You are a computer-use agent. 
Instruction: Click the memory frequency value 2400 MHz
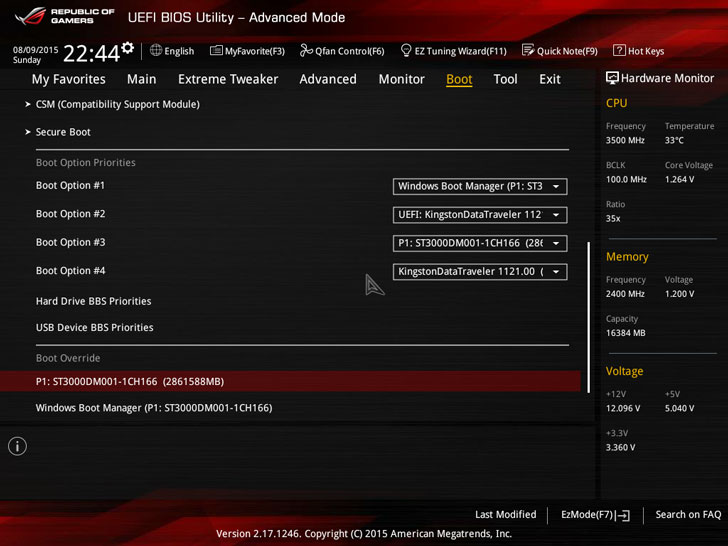click(x=625, y=294)
